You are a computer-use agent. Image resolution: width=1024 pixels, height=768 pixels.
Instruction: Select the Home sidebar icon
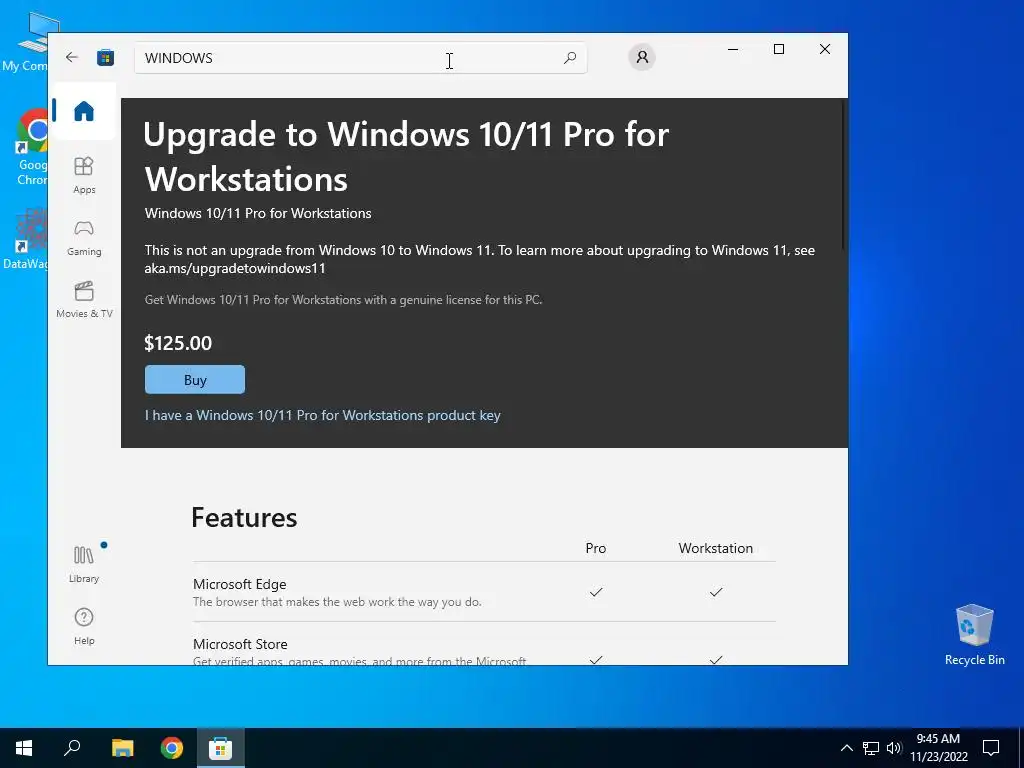84,110
